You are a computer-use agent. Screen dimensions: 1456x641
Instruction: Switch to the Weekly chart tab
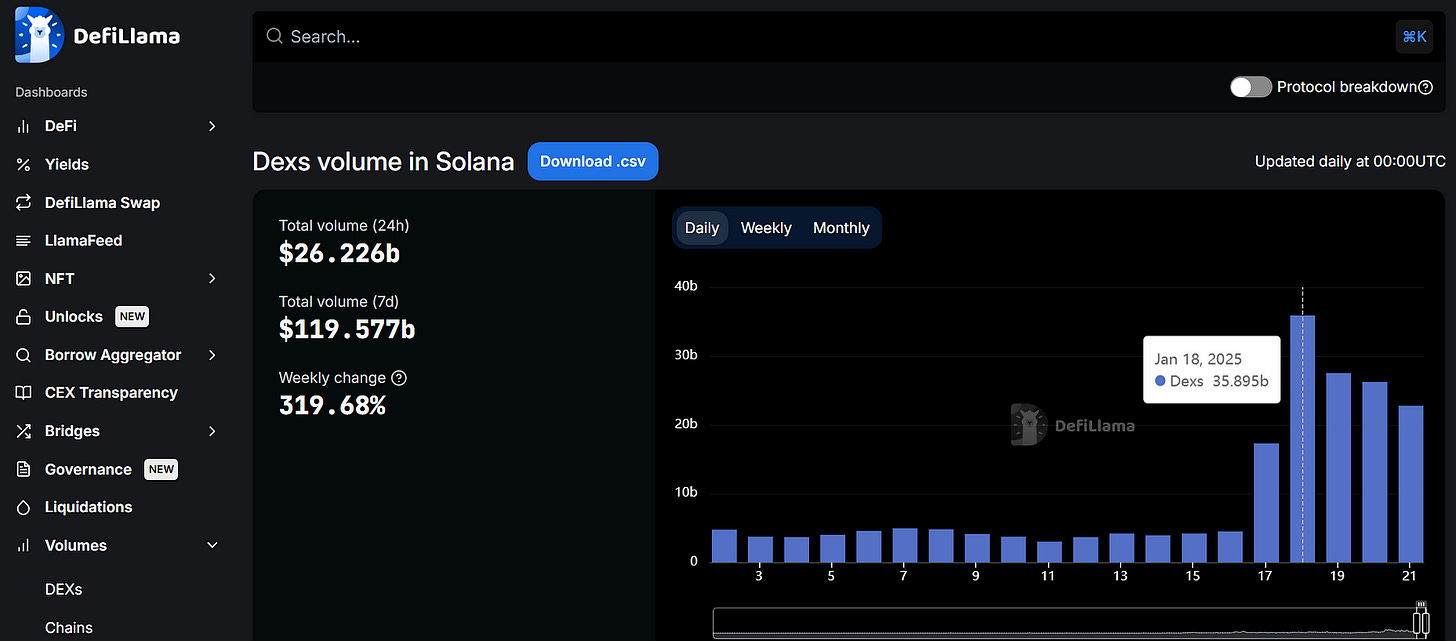tap(765, 227)
